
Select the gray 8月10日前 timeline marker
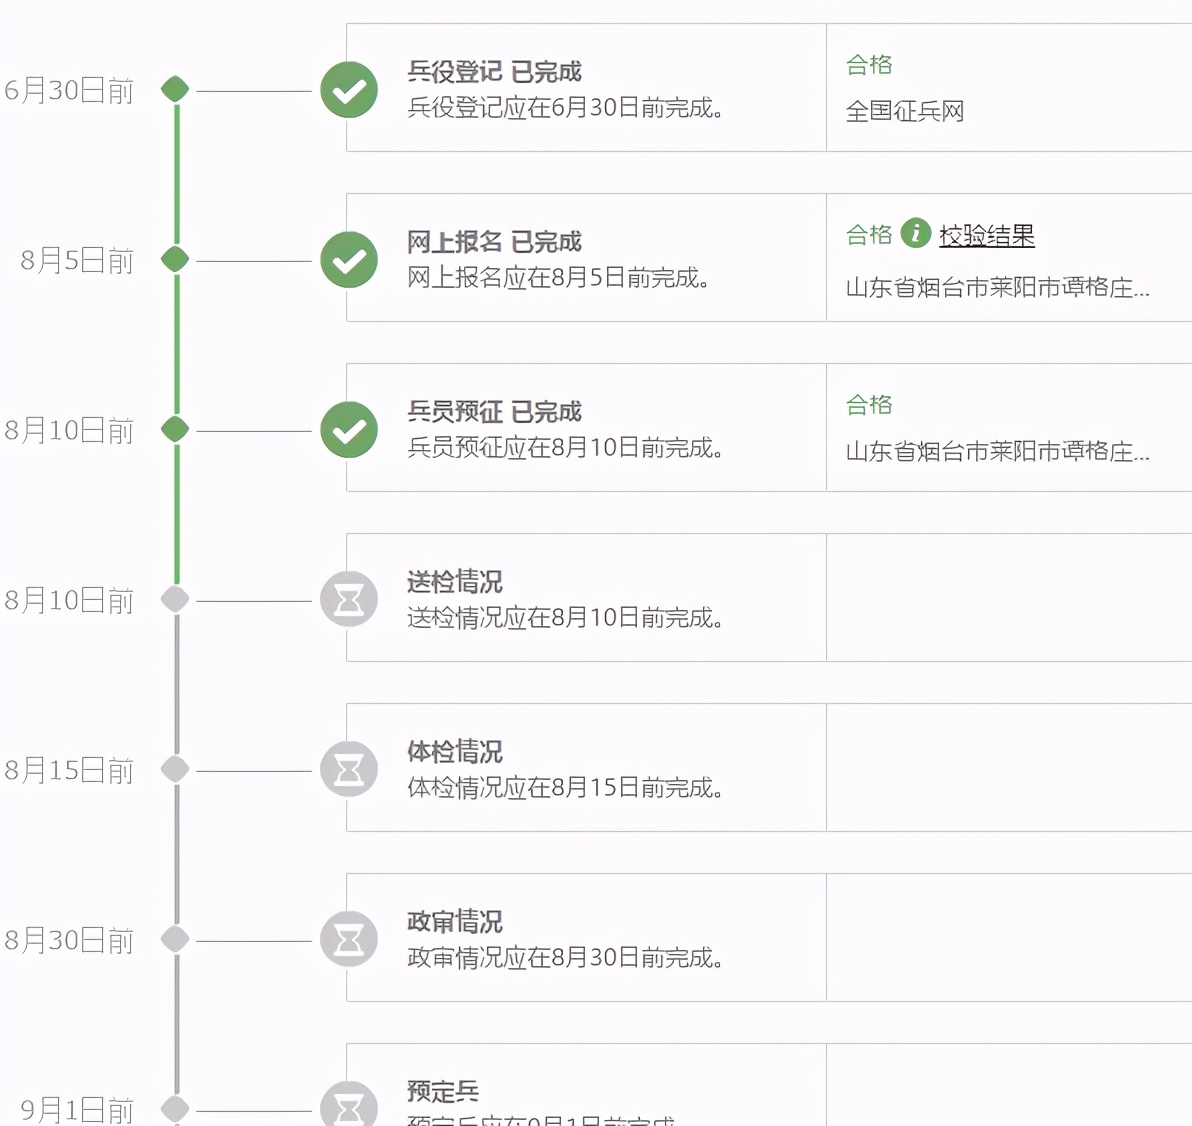click(x=175, y=599)
